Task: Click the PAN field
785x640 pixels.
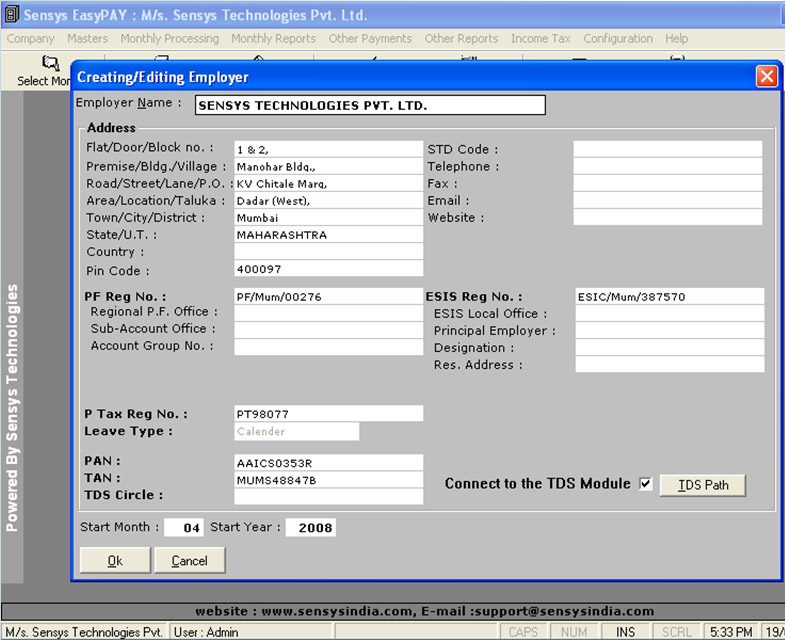Action: 328,463
